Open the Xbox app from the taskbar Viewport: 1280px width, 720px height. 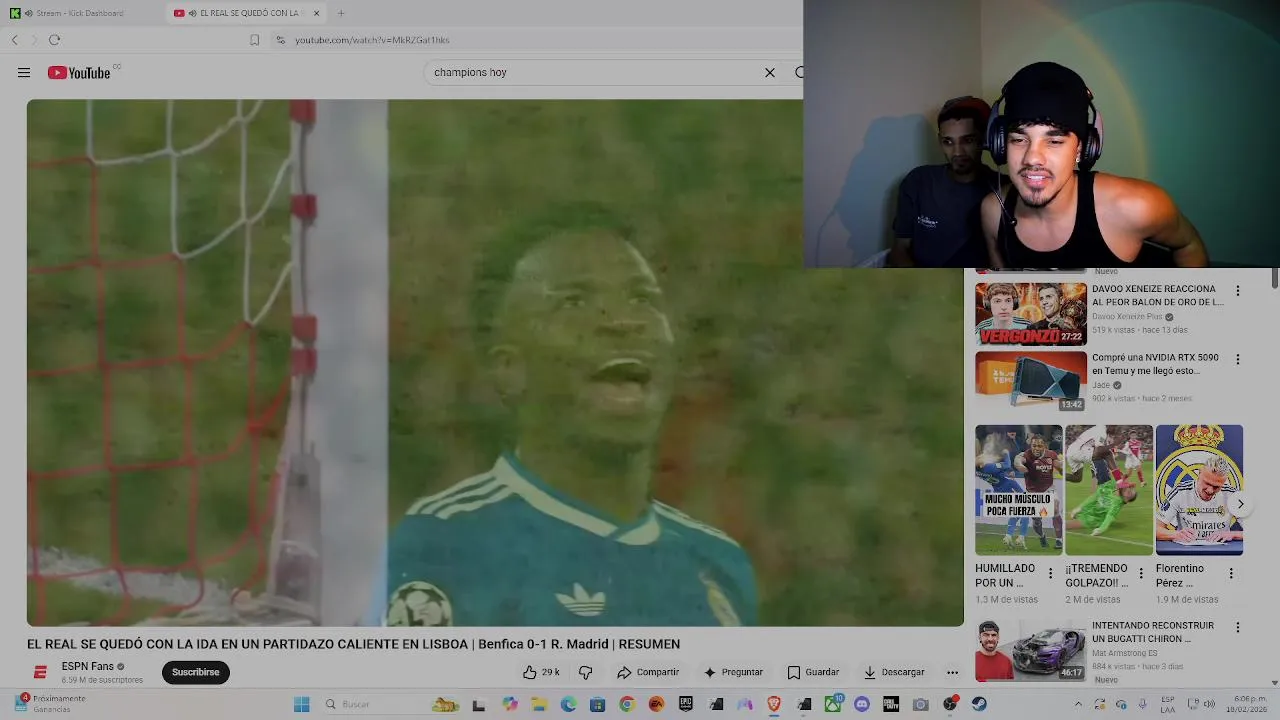[x=833, y=704]
